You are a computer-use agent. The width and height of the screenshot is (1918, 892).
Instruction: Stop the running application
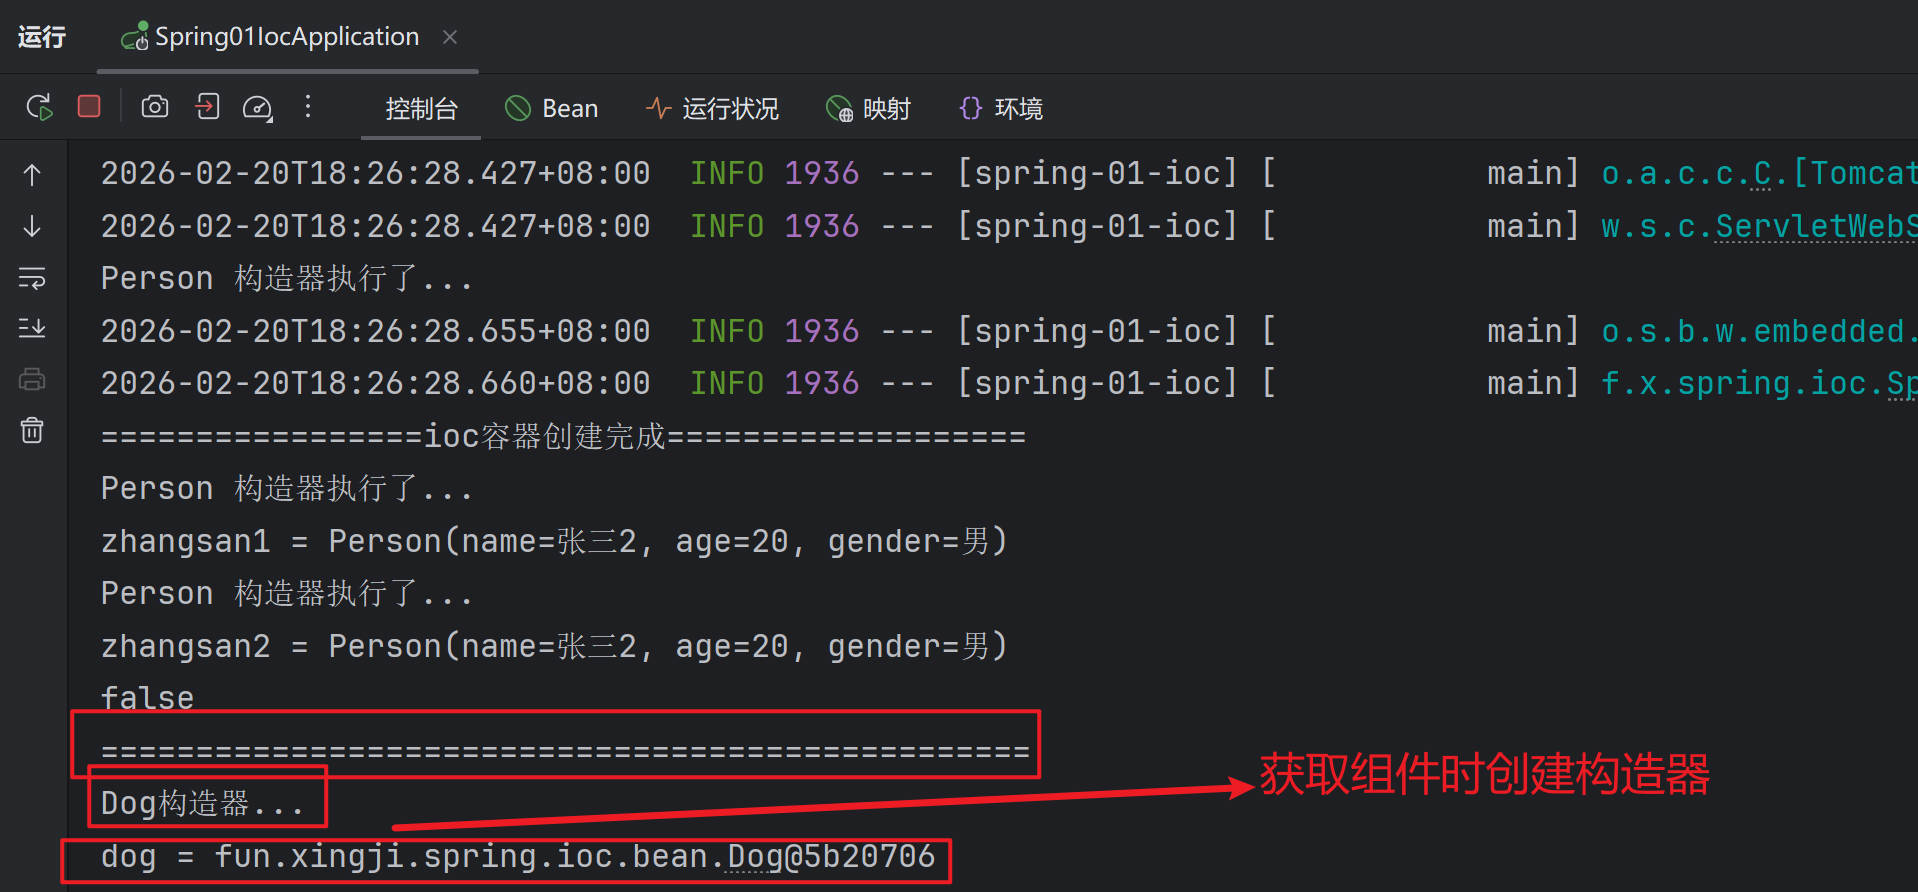point(89,107)
